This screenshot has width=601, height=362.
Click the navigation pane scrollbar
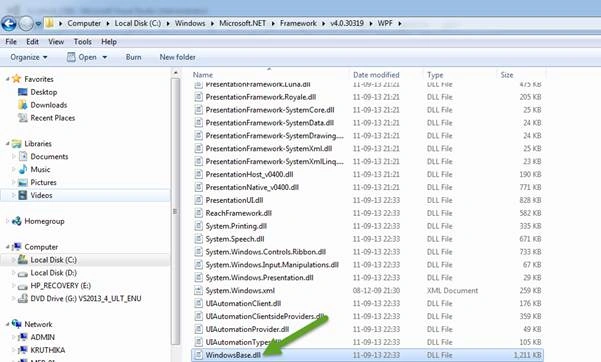point(175,211)
